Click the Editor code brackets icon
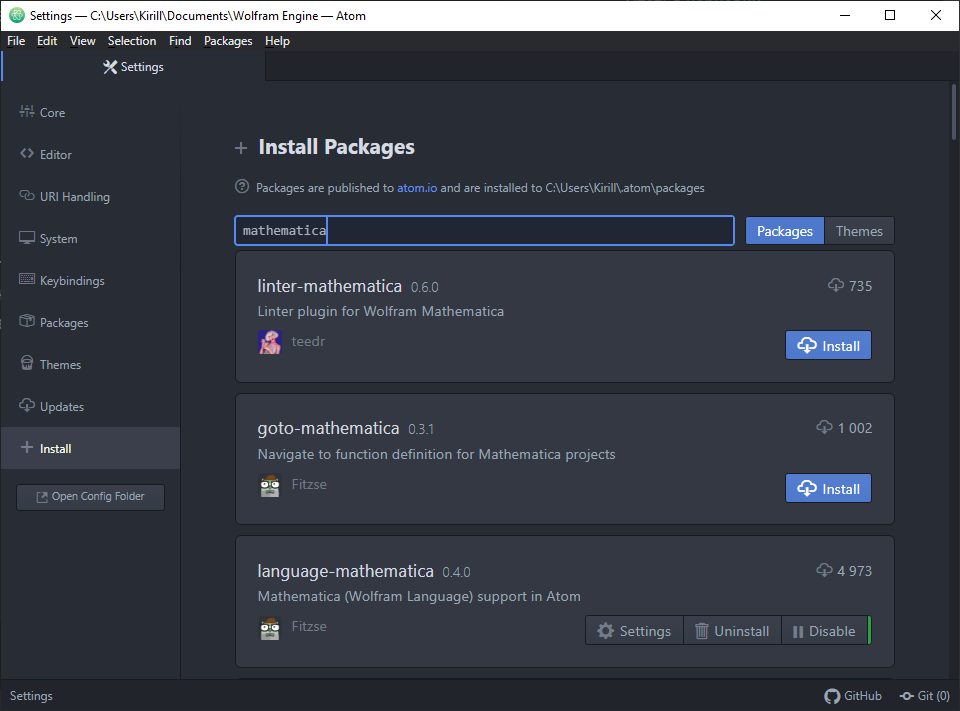This screenshot has height=711, width=960. pos(27,154)
